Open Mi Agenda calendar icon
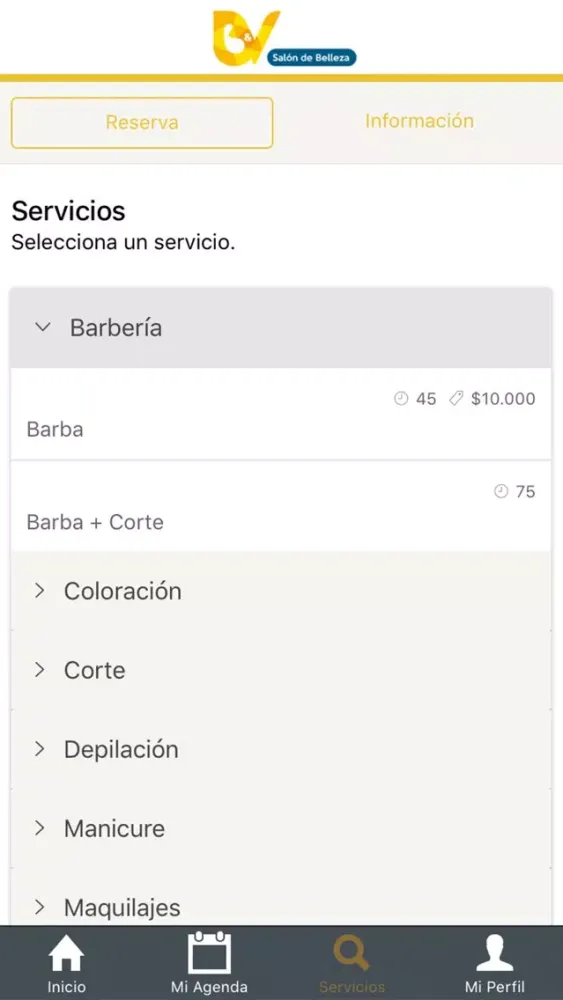Viewport: 563px width, 1000px height. click(209, 953)
